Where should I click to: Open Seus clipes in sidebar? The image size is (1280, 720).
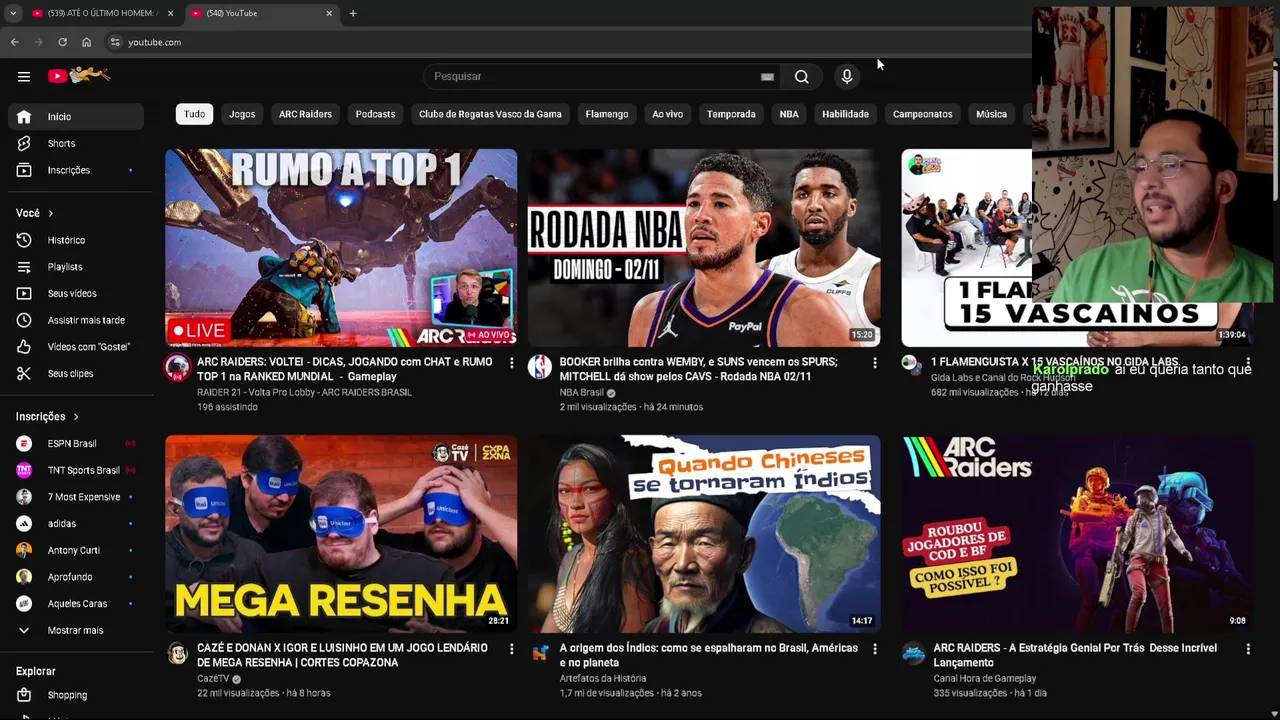pyautogui.click(x=76, y=374)
